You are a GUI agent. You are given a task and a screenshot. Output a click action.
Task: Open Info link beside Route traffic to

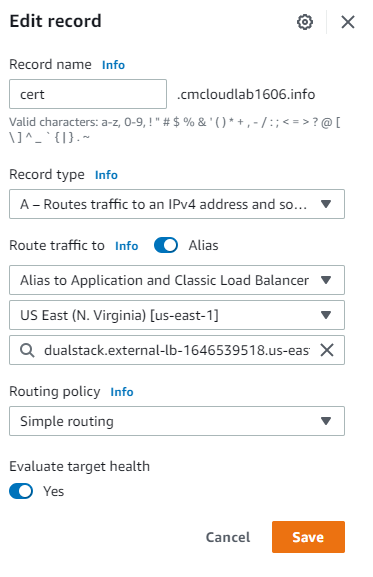127,246
